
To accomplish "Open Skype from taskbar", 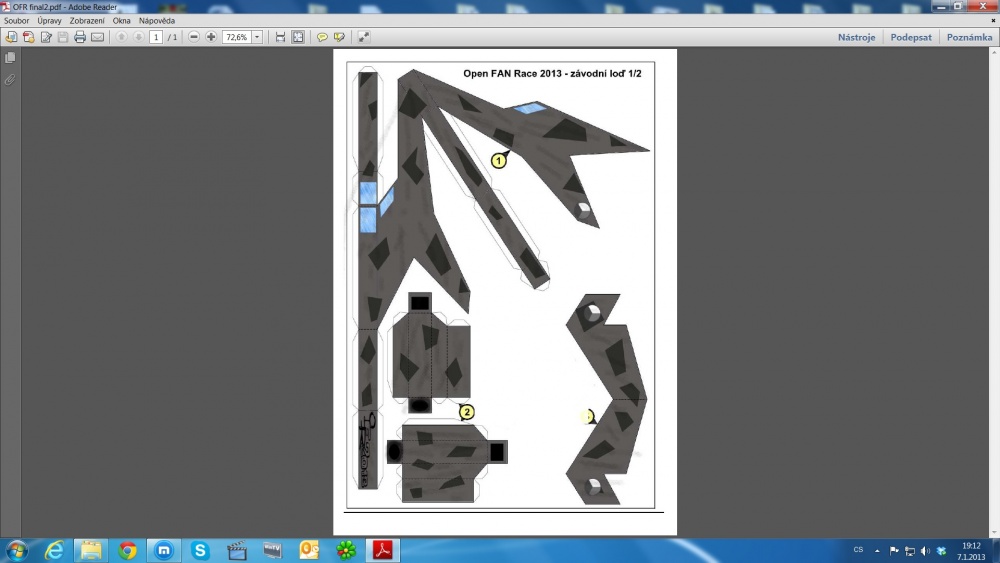I will coord(200,550).
